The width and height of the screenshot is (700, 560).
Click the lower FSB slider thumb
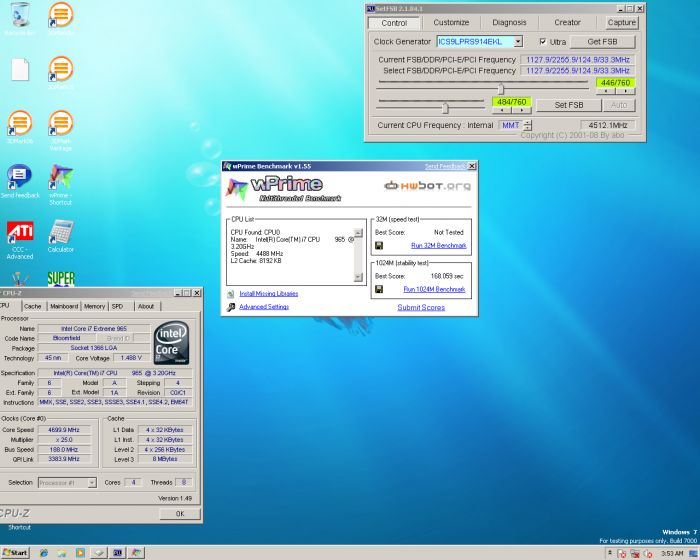click(445, 107)
